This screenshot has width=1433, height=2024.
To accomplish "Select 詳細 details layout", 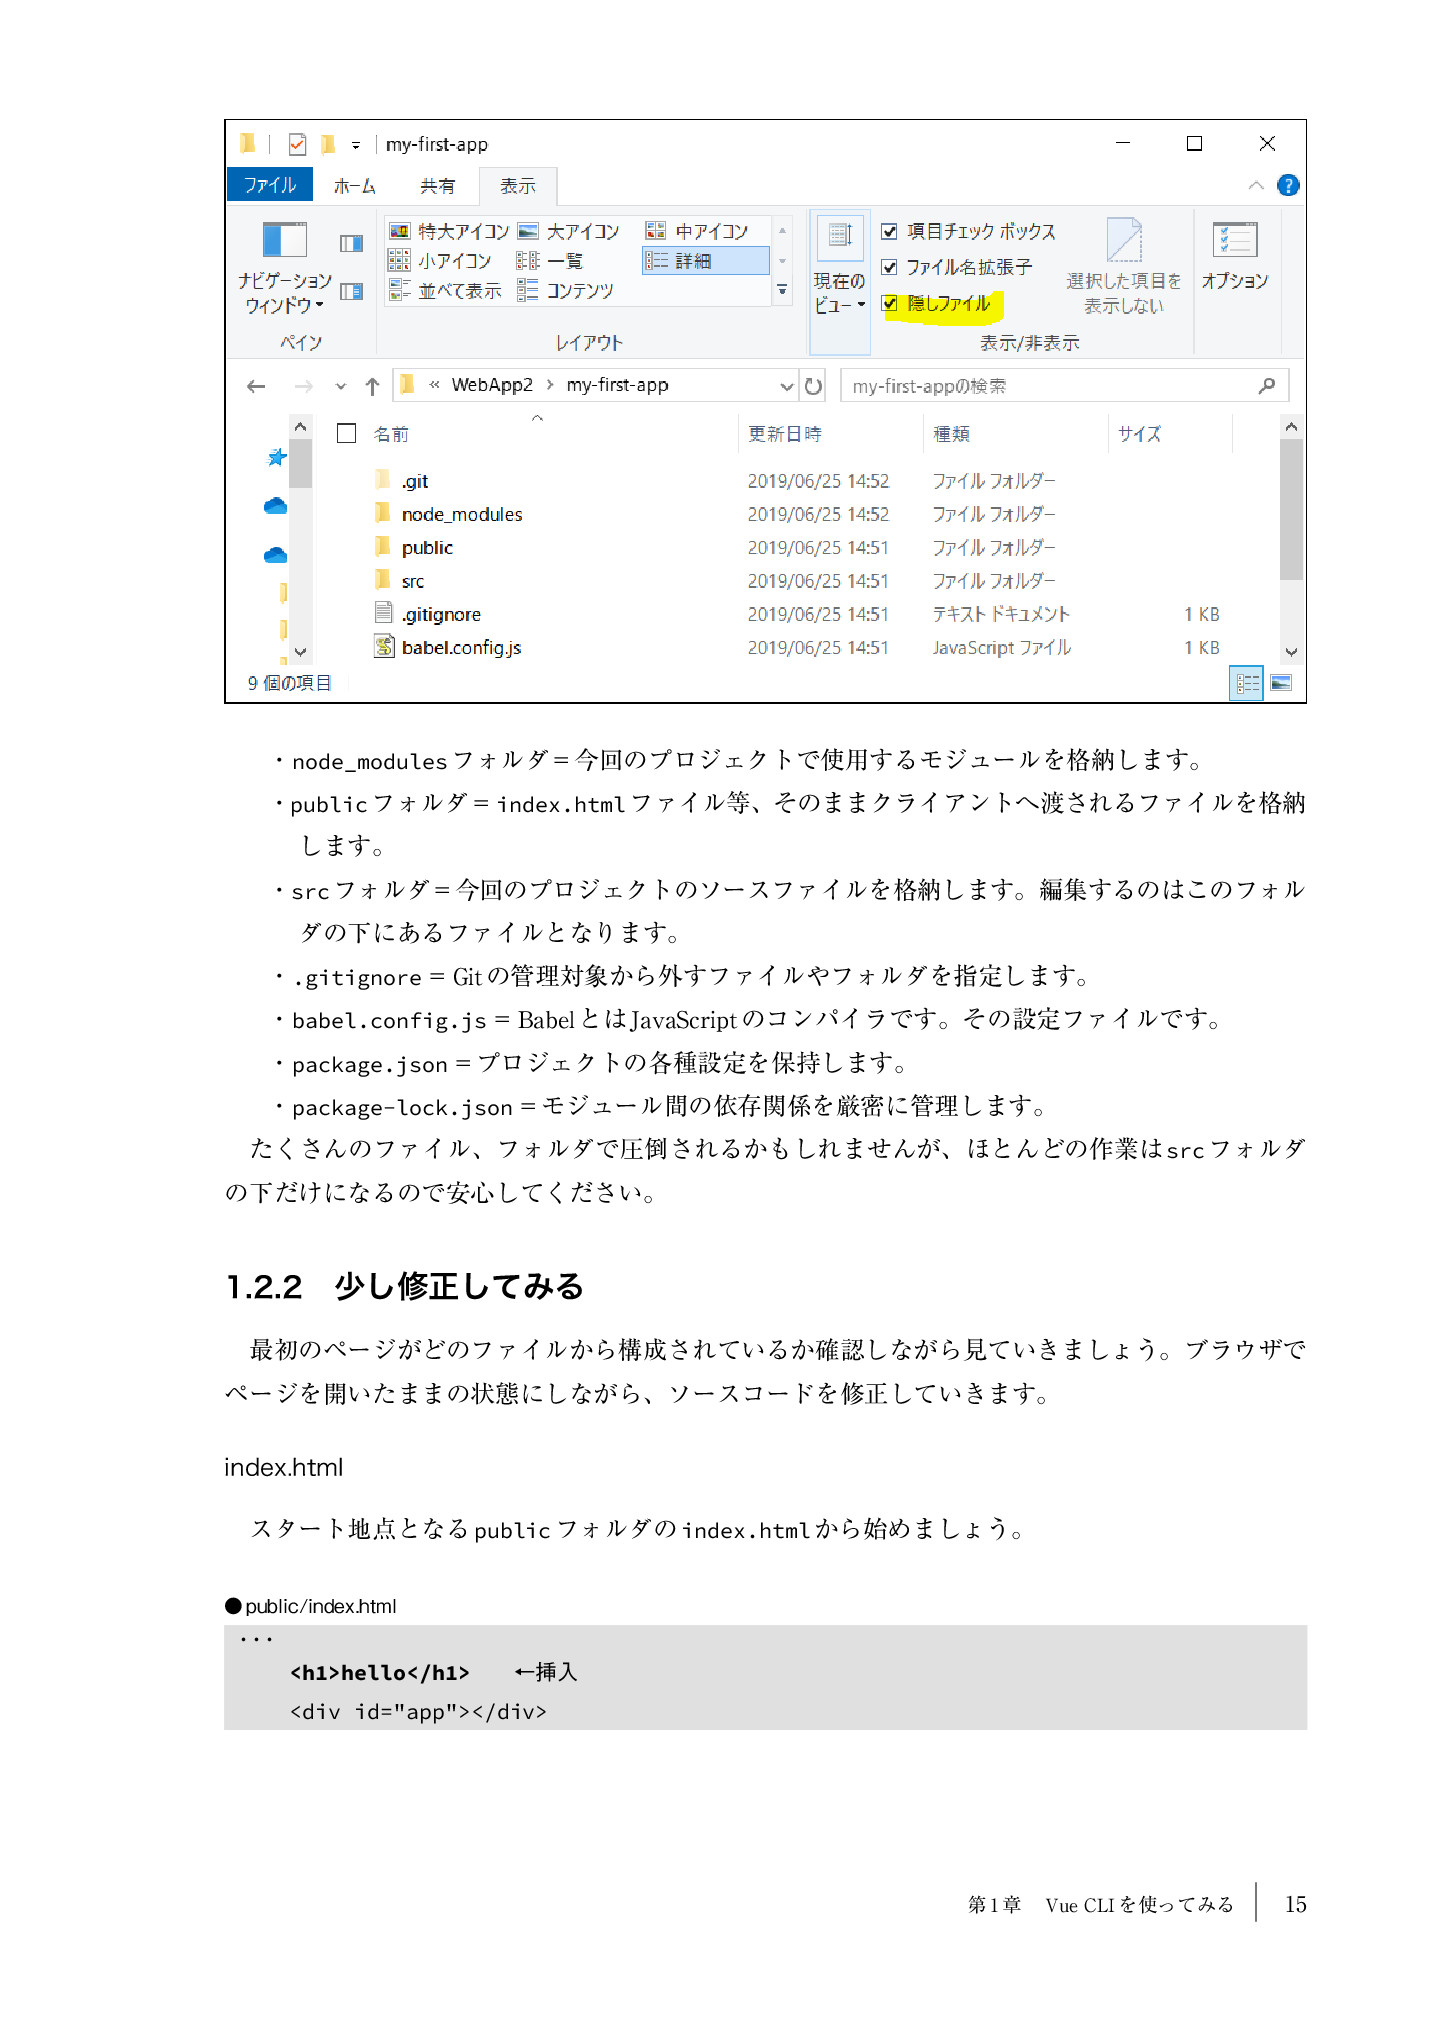I will [705, 261].
